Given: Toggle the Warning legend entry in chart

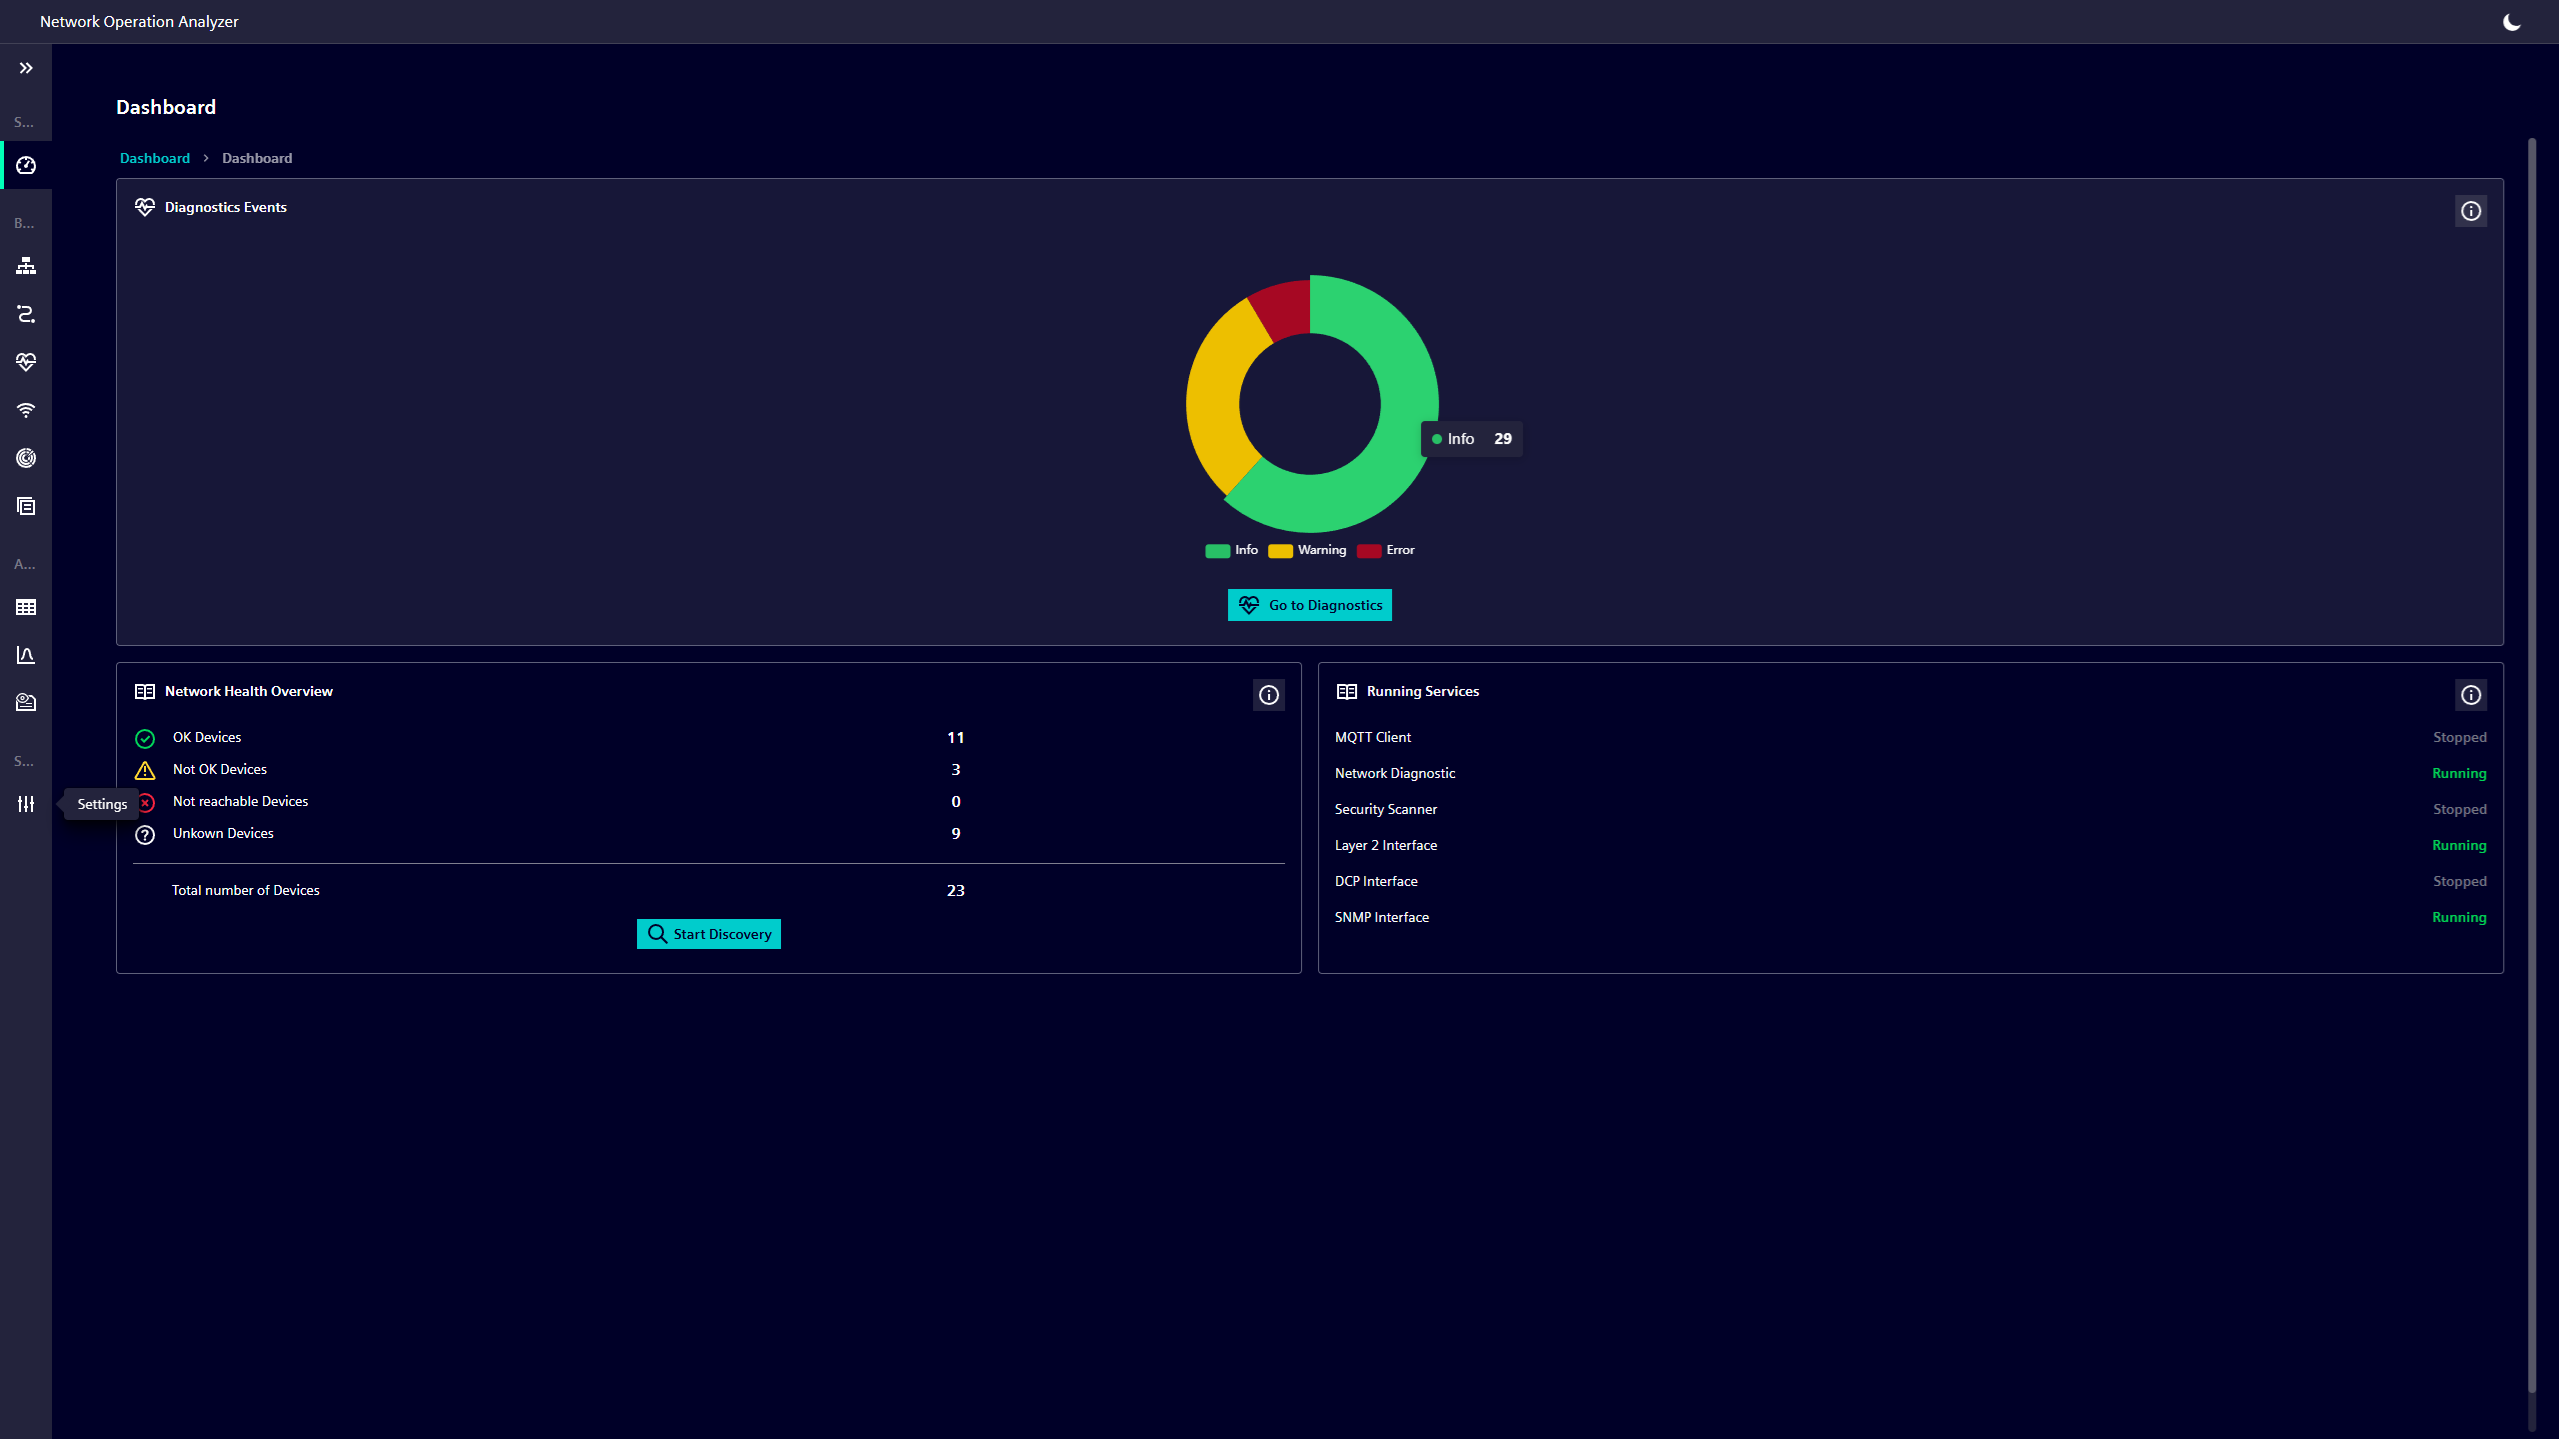Looking at the screenshot, I should click(1307, 550).
